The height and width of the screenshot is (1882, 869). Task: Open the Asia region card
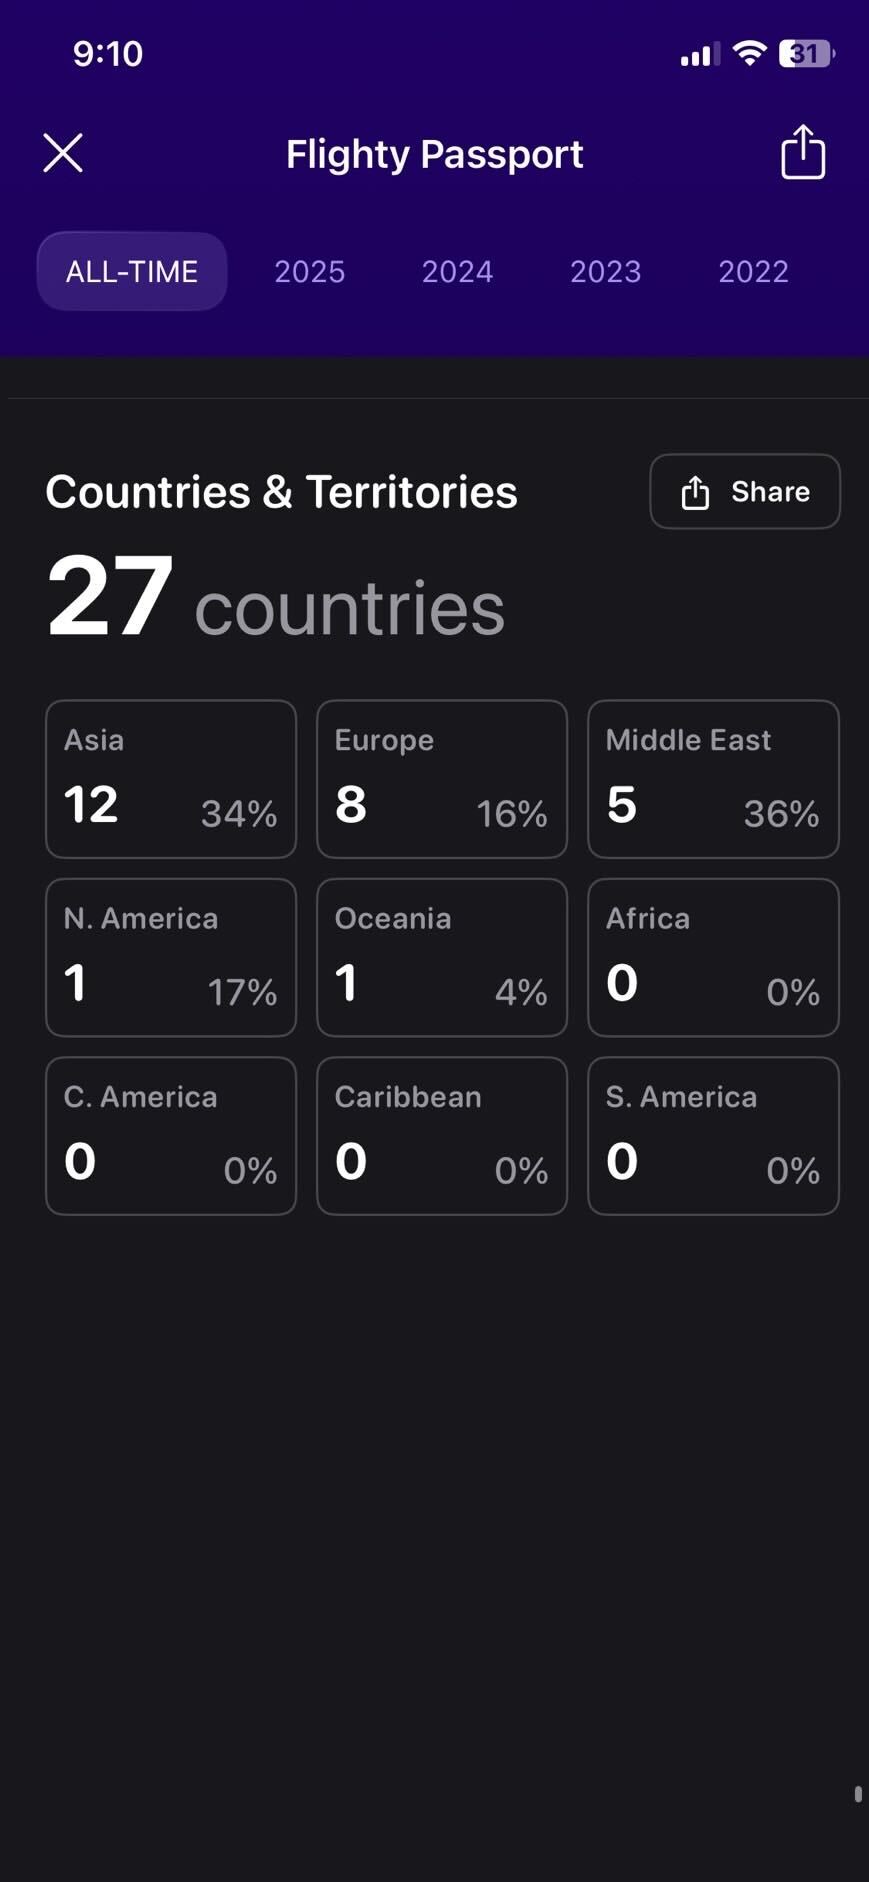[171, 779]
